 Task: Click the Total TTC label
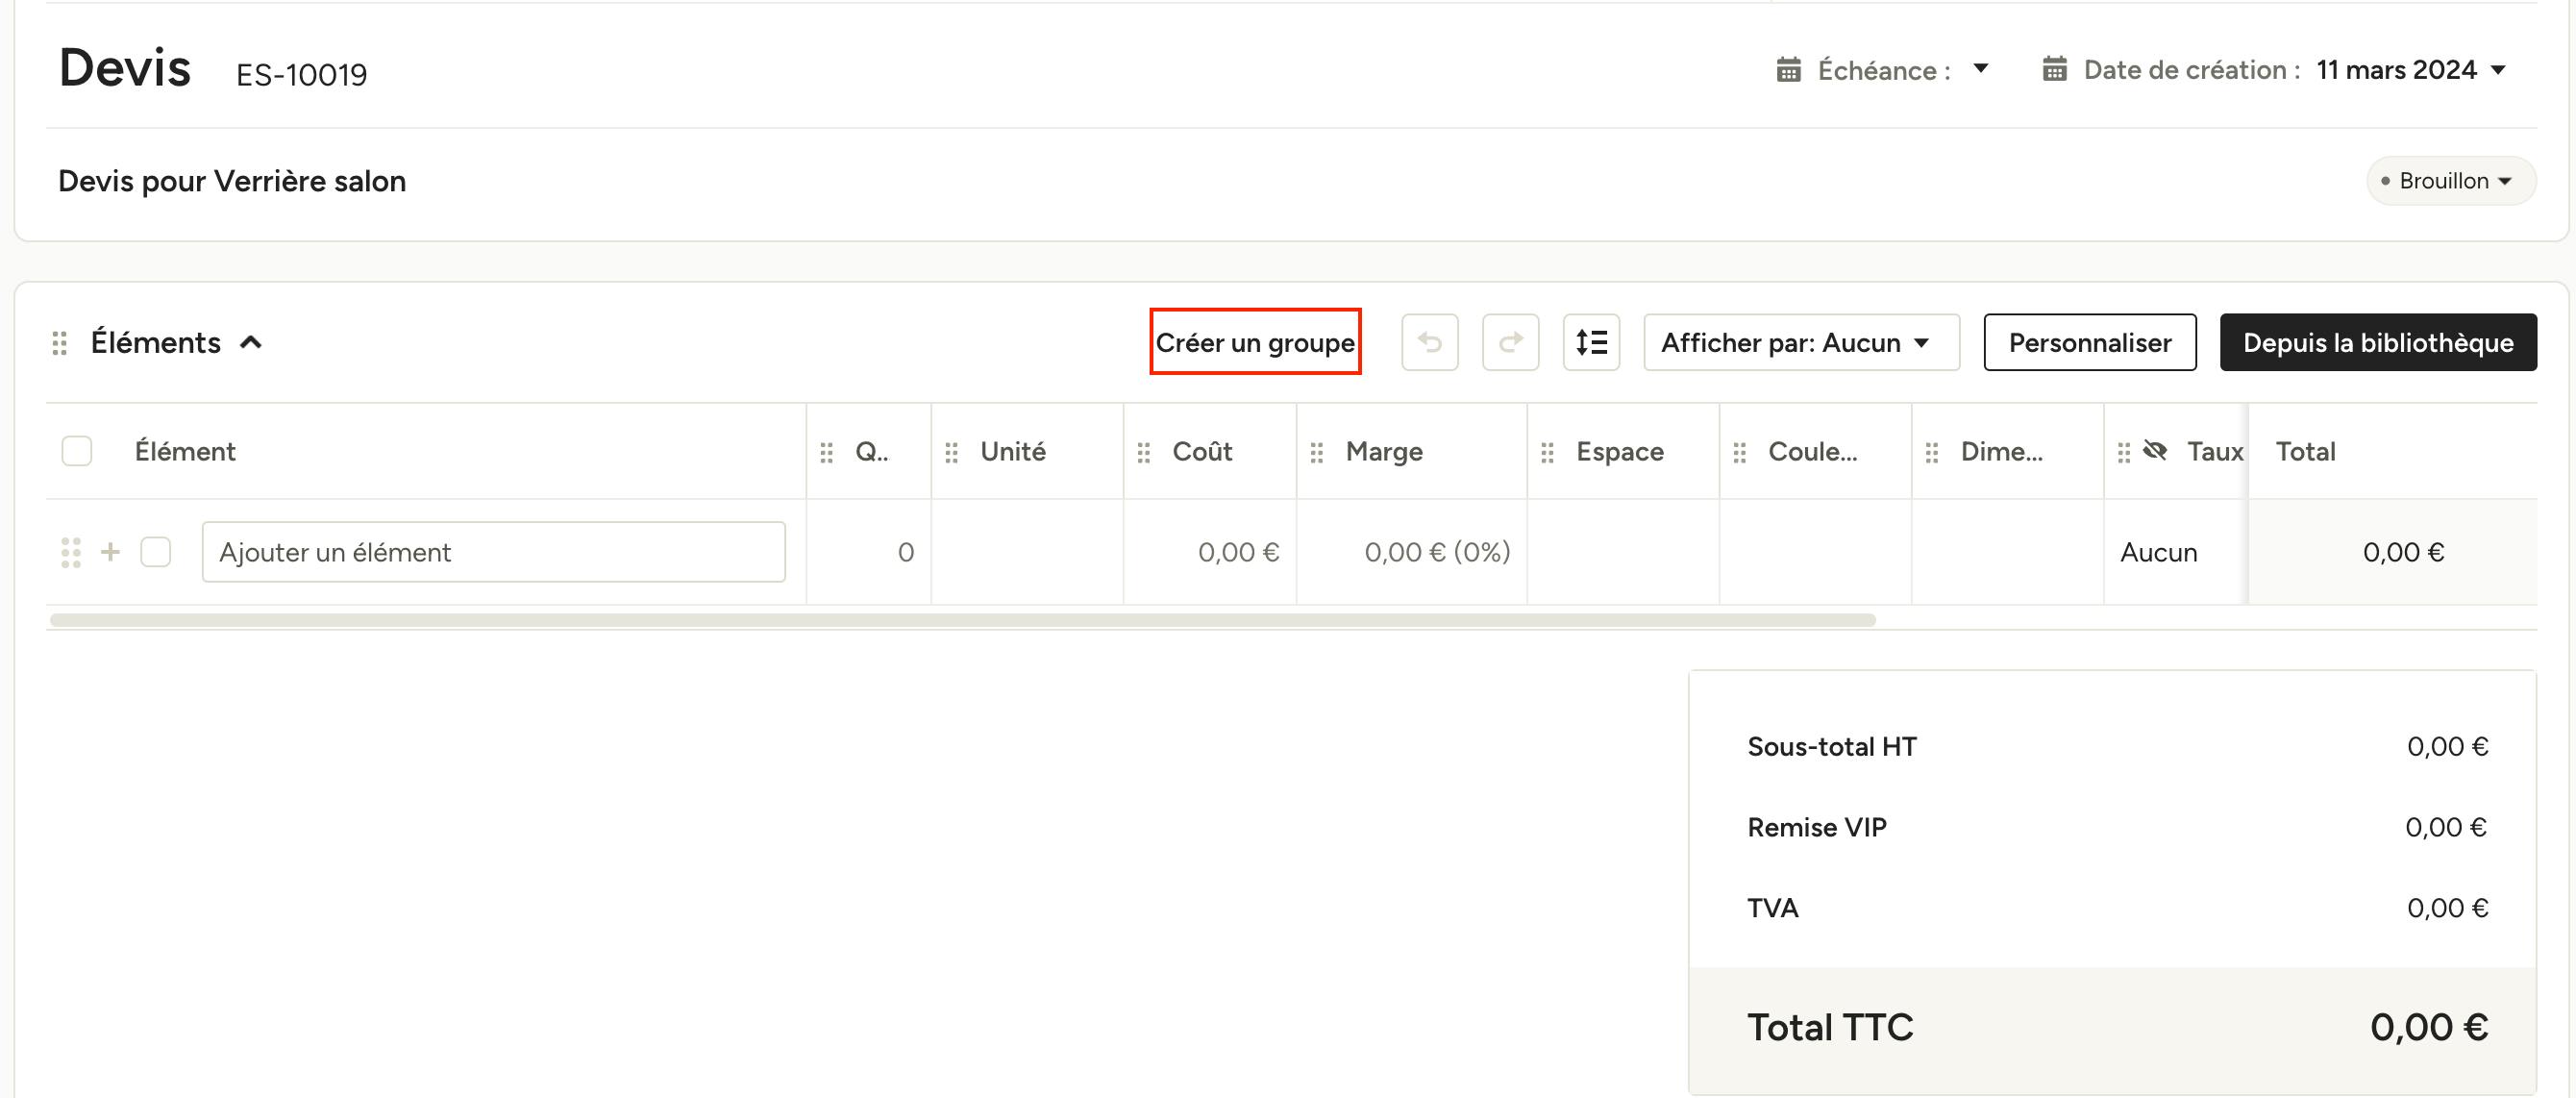pyautogui.click(x=1829, y=1027)
